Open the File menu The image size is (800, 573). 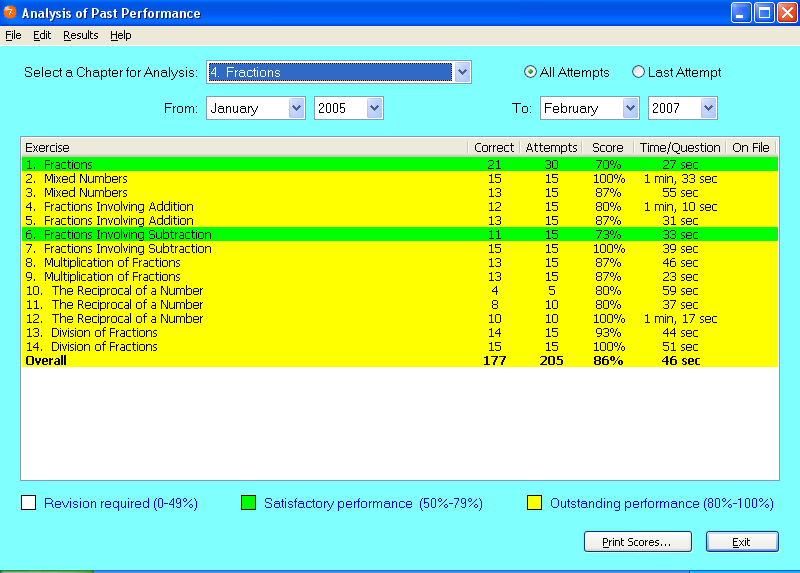tap(13, 35)
